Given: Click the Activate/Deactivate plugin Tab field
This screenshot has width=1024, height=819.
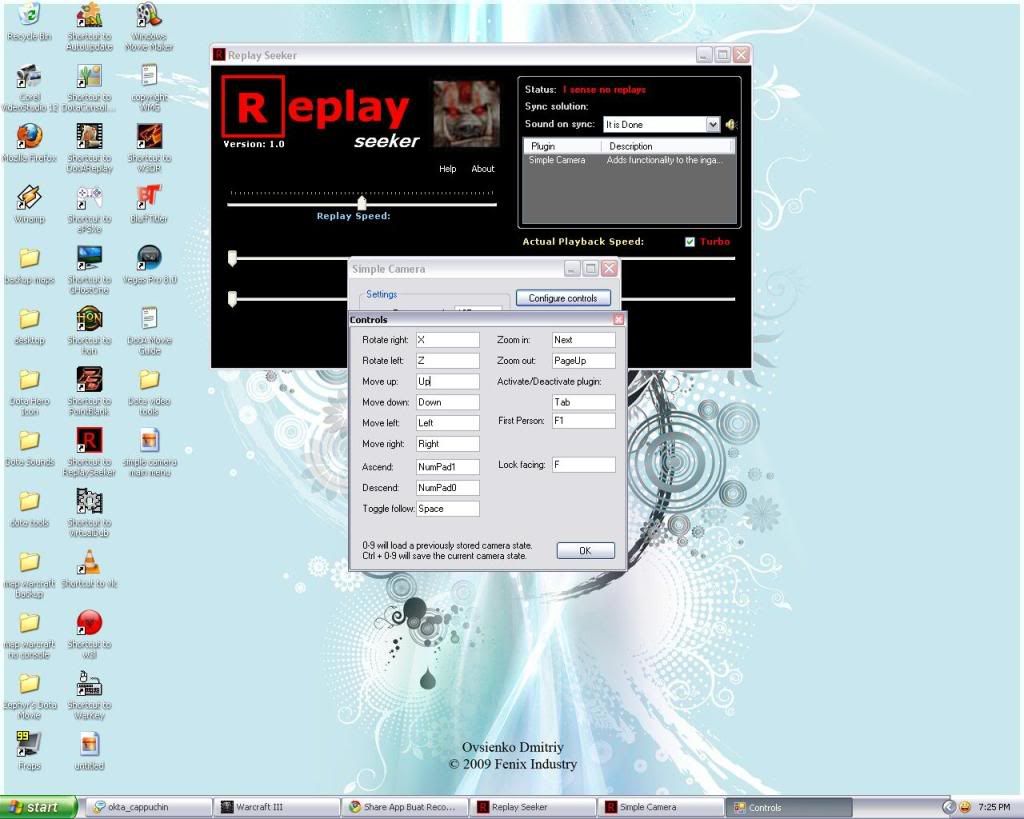Looking at the screenshot, I should (584, 402).
